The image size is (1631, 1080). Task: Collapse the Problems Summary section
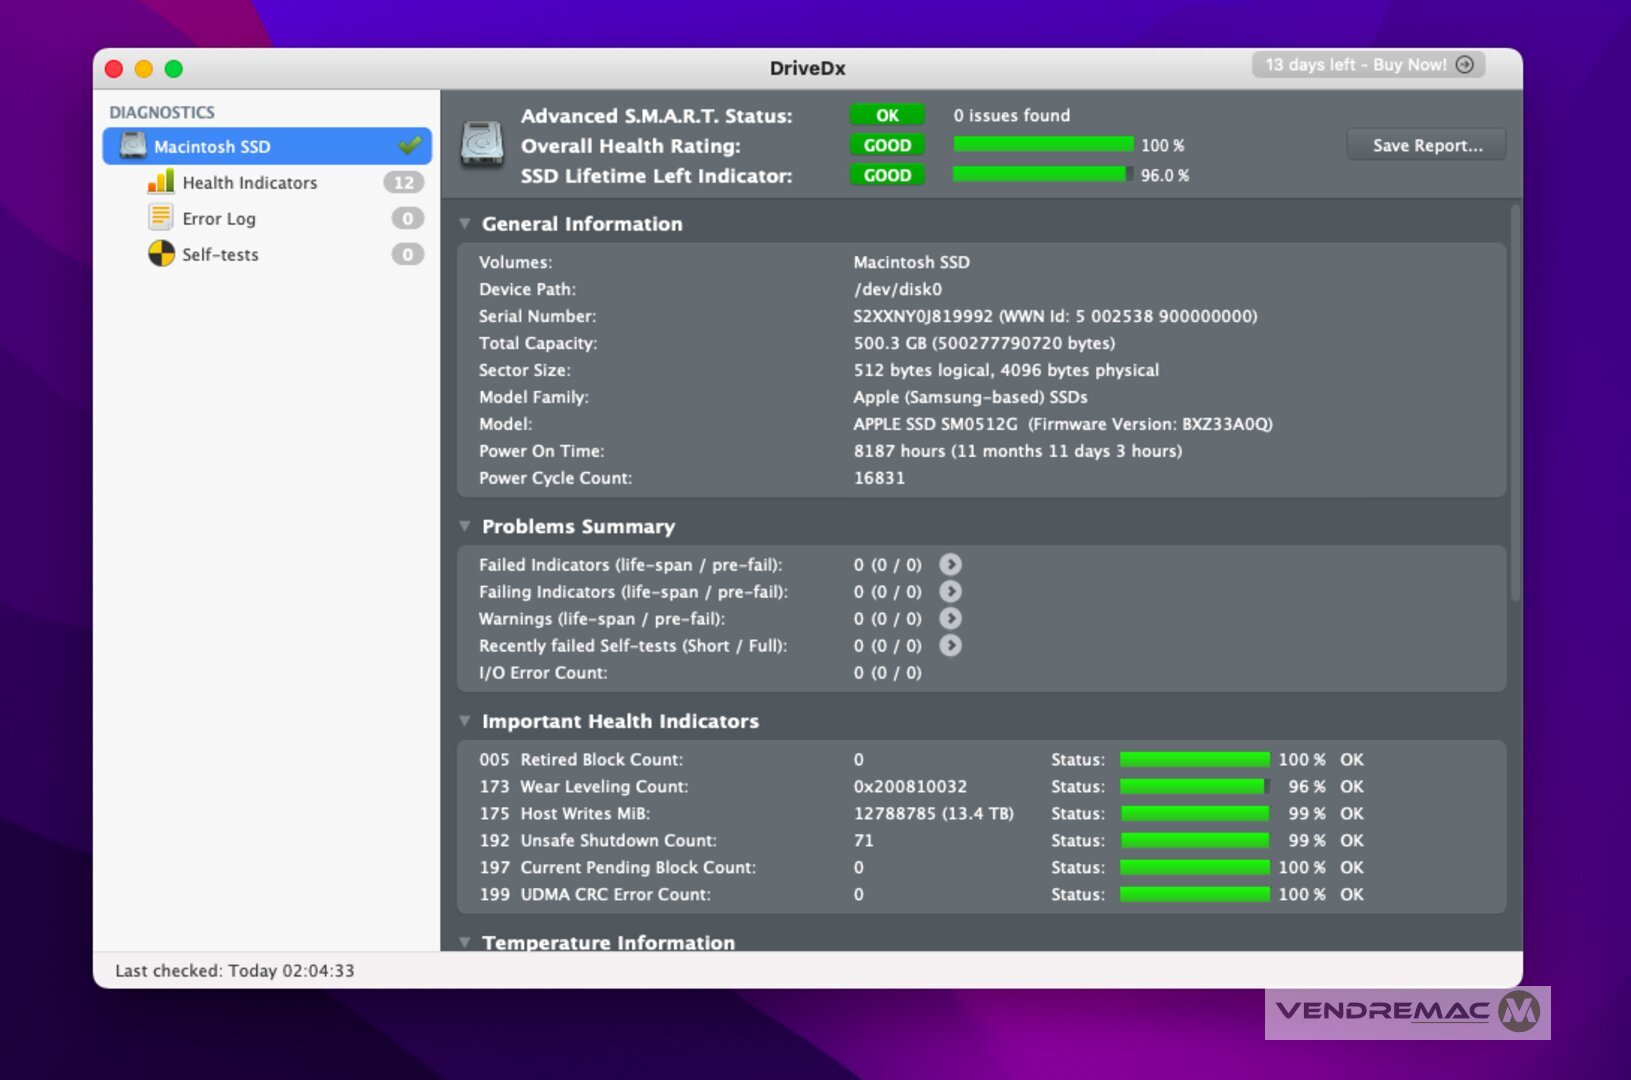pos(465,526)
